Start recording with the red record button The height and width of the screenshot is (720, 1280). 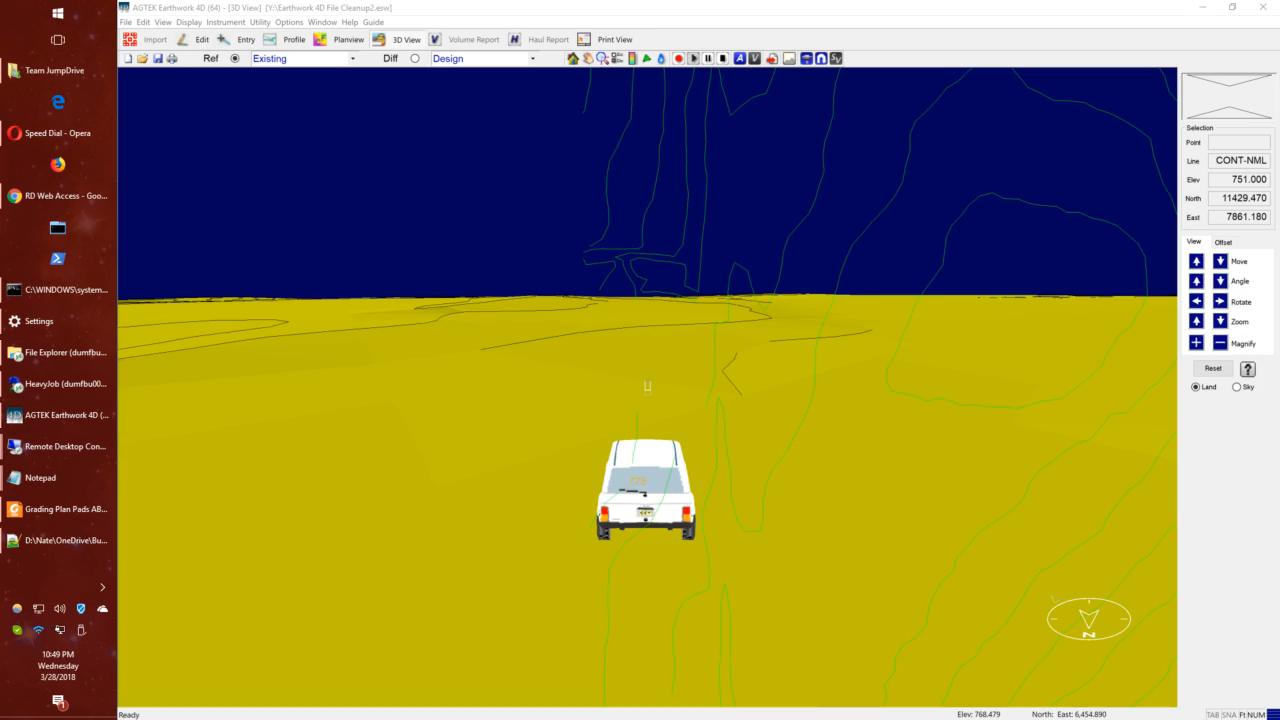678,58
